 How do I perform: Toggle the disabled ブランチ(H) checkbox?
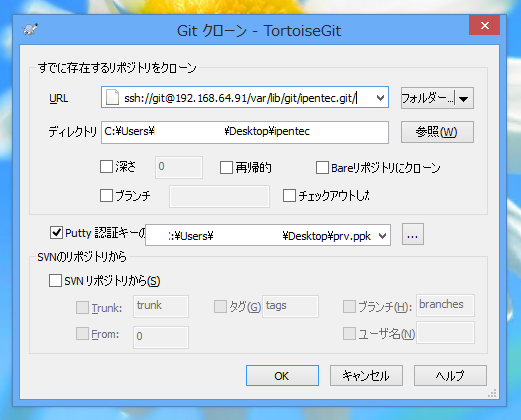tap(349, 306)
